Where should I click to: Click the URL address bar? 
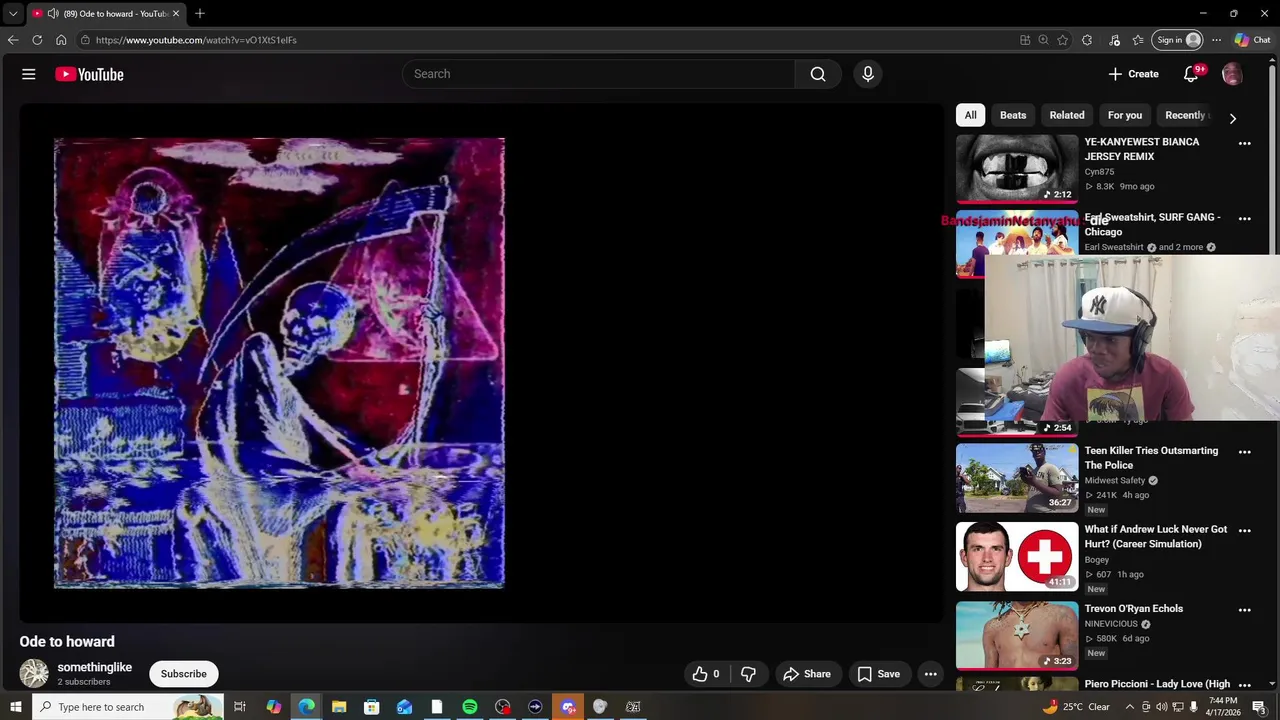(545, 40)
